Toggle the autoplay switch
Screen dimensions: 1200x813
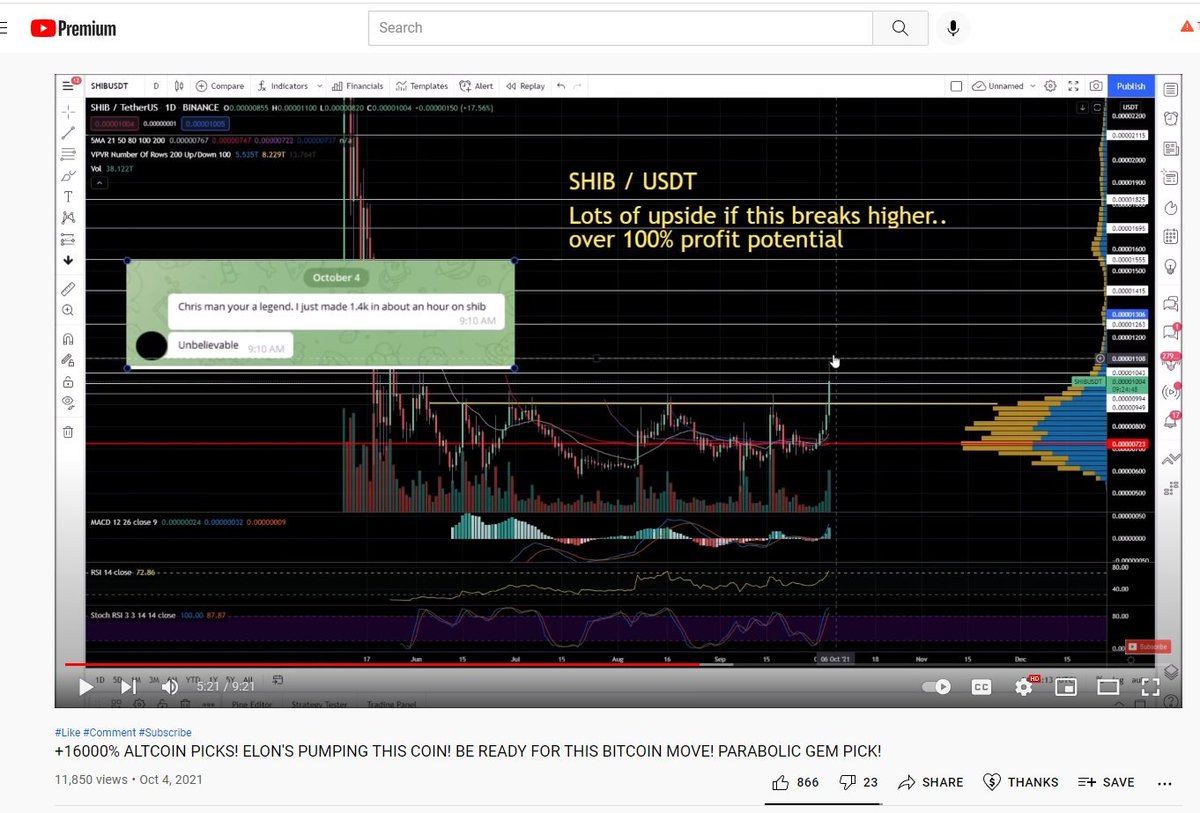tap(937, 687)
